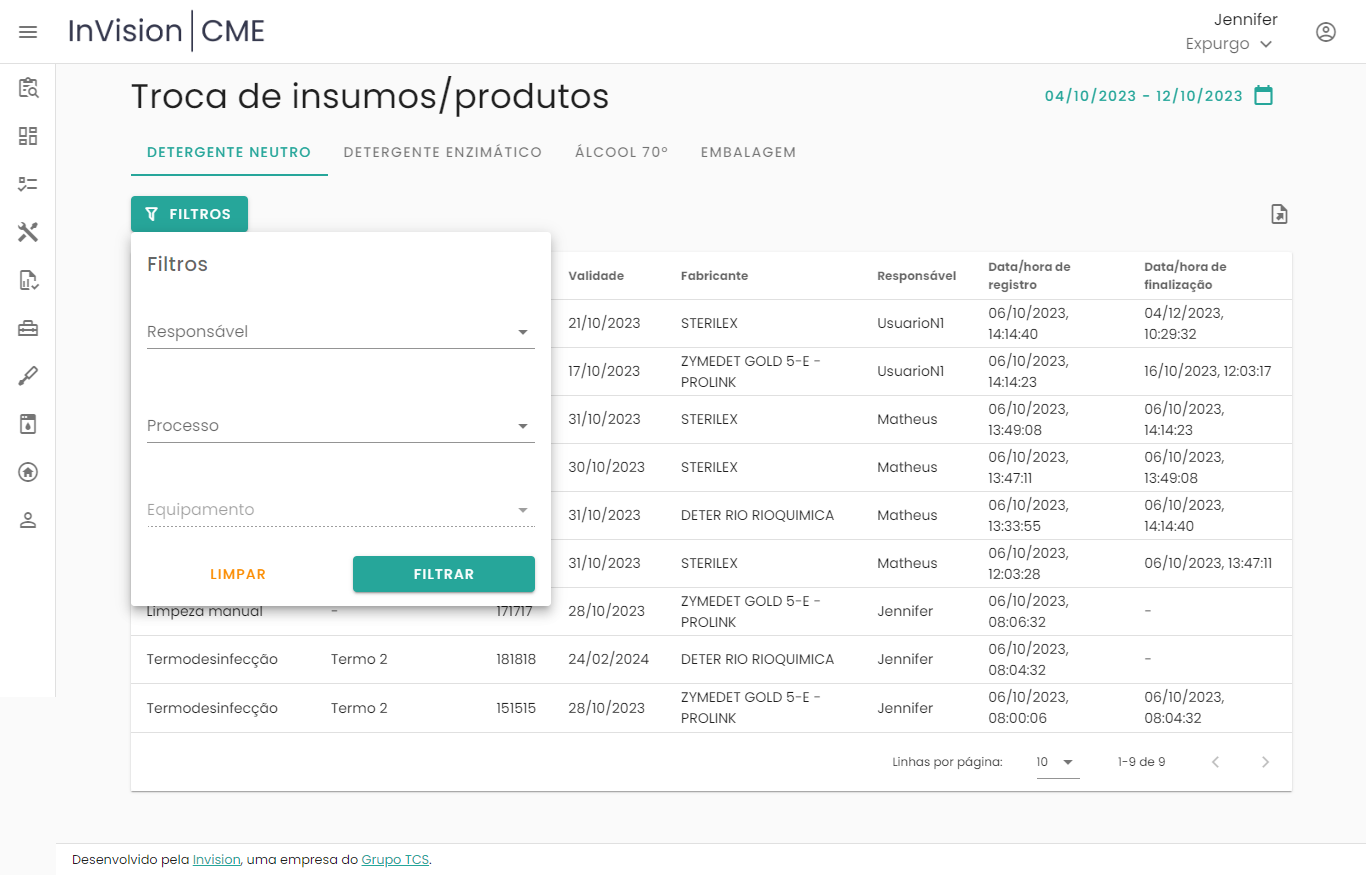Click the export file icon above table
The image size is (1366, 875).
pos(1279,214)
